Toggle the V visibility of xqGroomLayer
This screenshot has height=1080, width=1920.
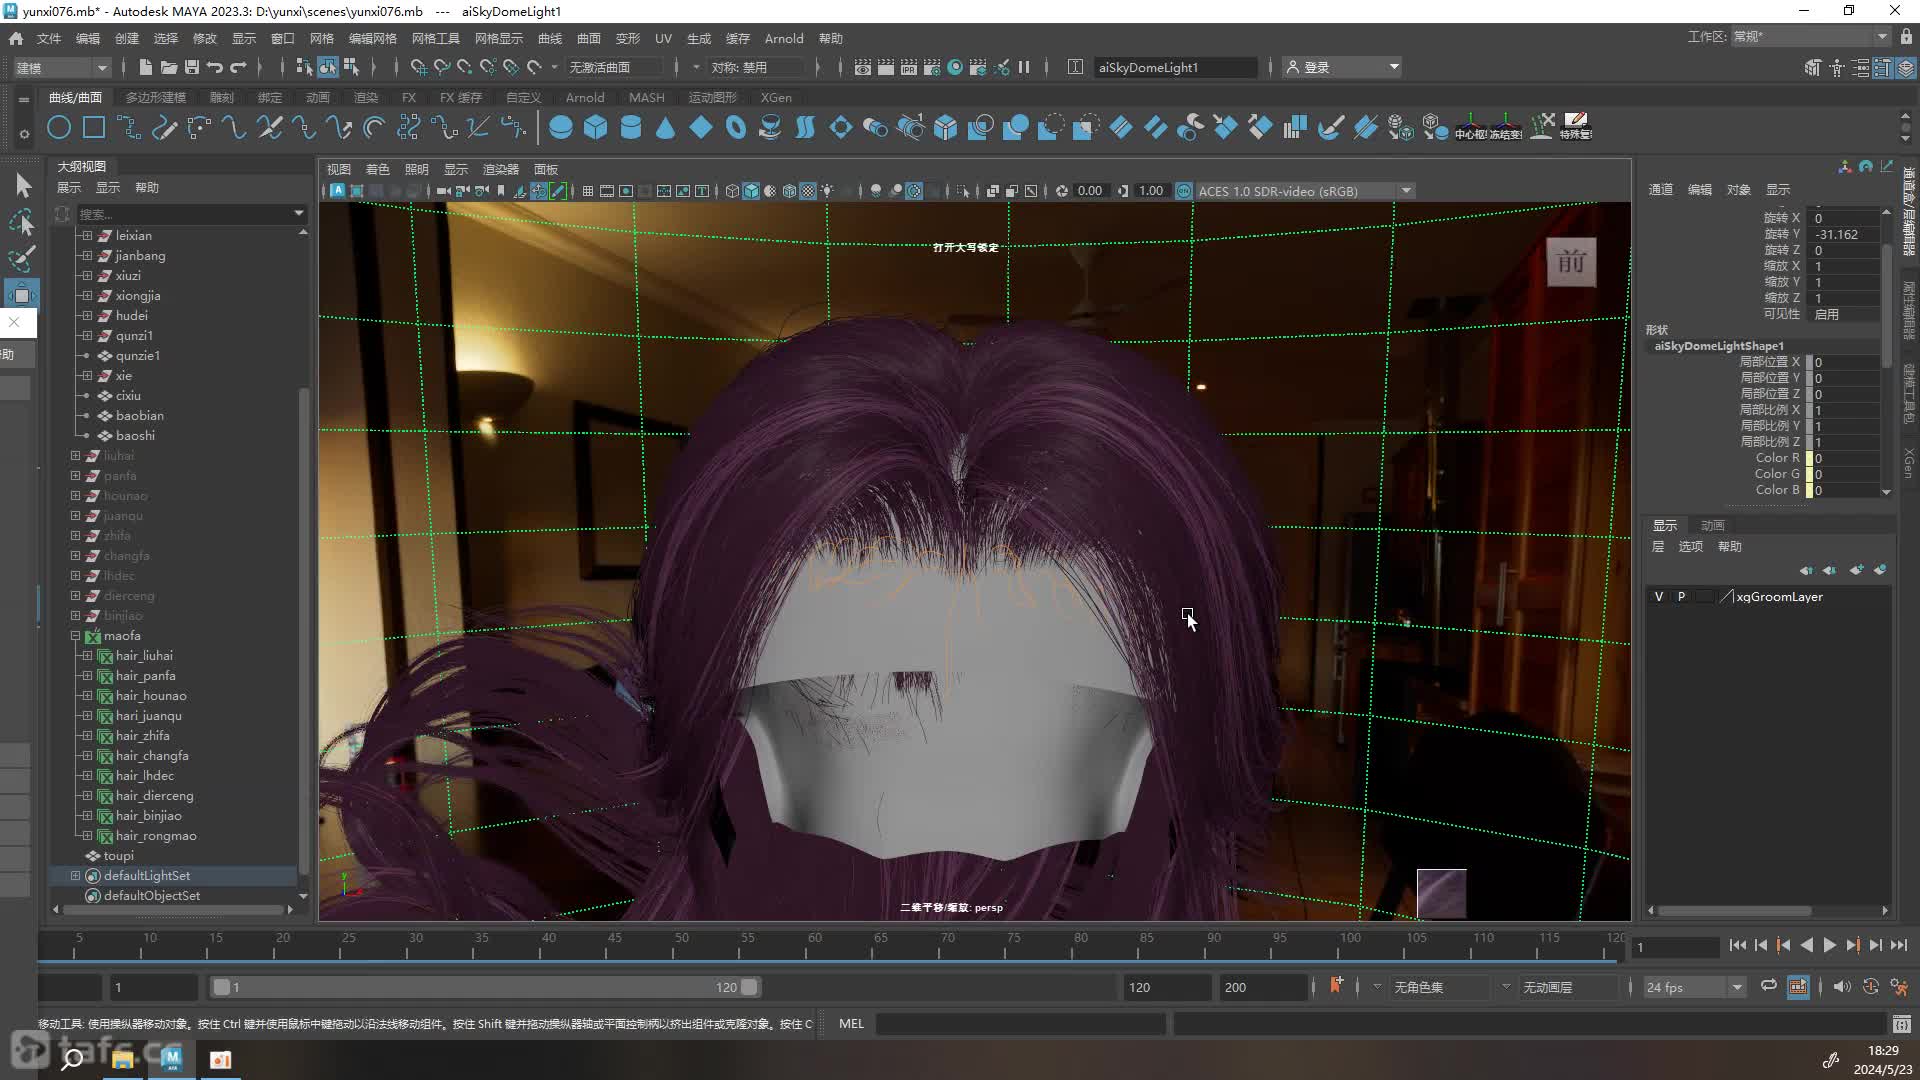click(x=1659, y=597)
